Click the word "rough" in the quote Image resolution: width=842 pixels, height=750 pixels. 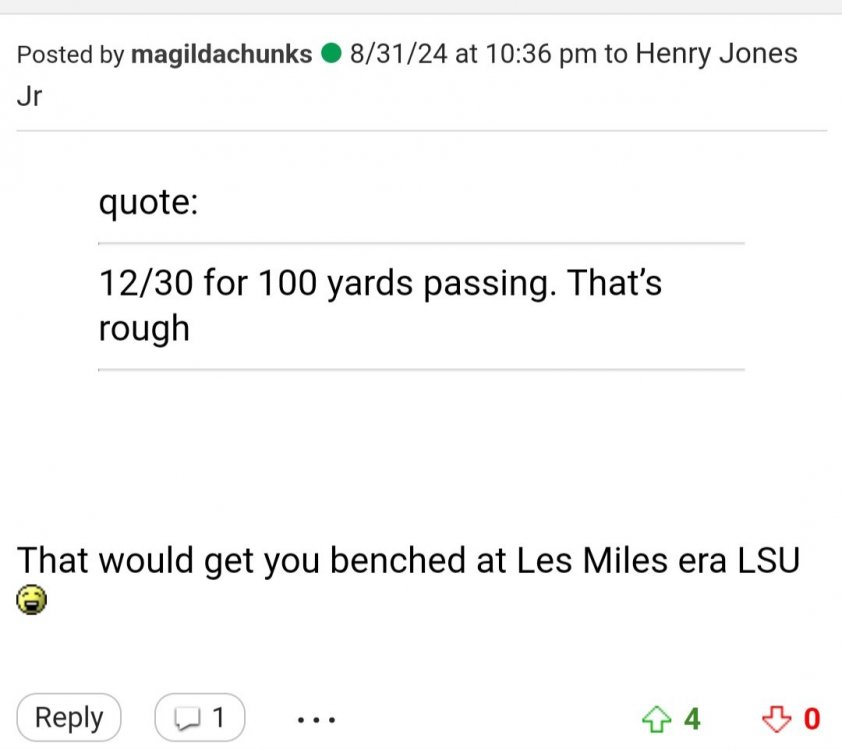(144, 328)
